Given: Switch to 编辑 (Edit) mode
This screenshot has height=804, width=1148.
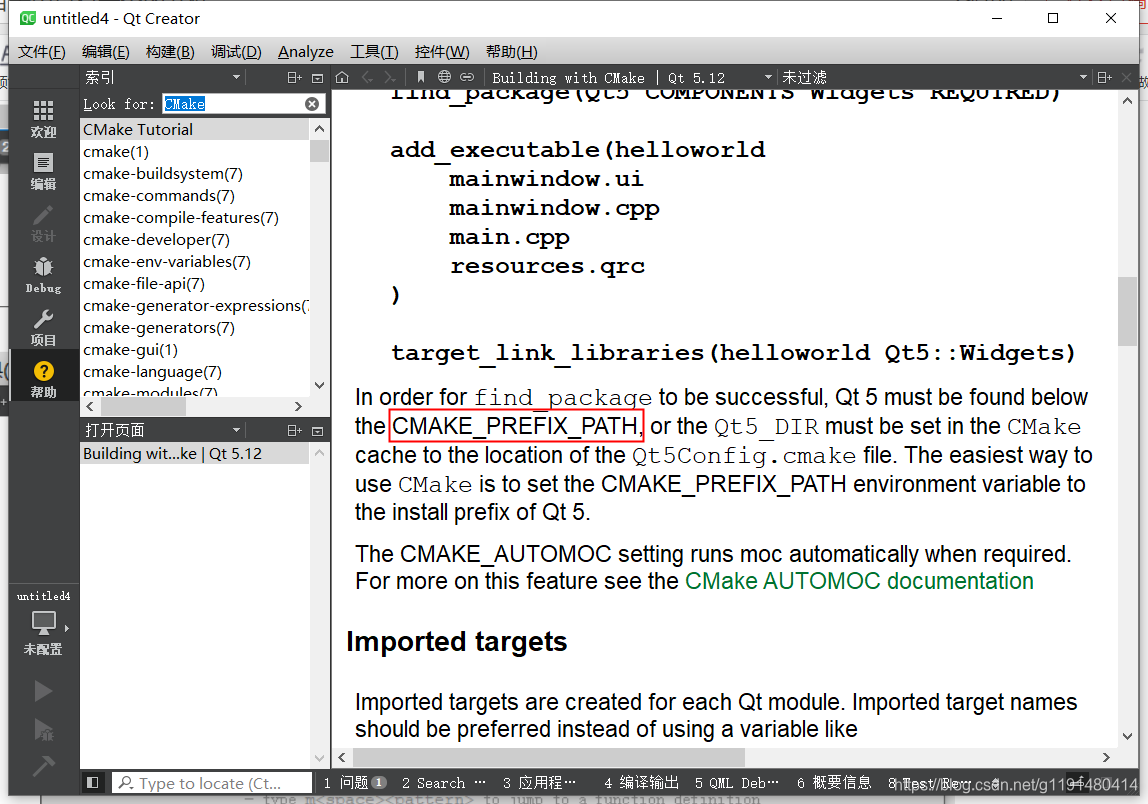Looking at the screenshot, I should [43, 171].
